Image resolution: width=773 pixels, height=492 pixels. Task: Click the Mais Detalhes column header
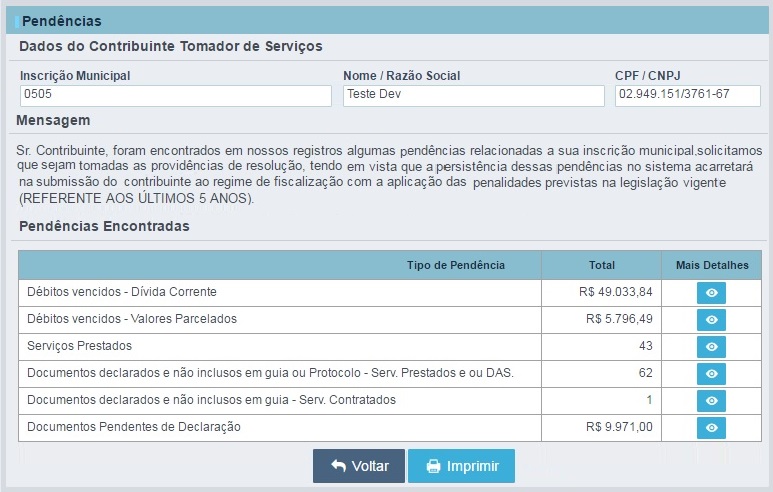point(712,265)
